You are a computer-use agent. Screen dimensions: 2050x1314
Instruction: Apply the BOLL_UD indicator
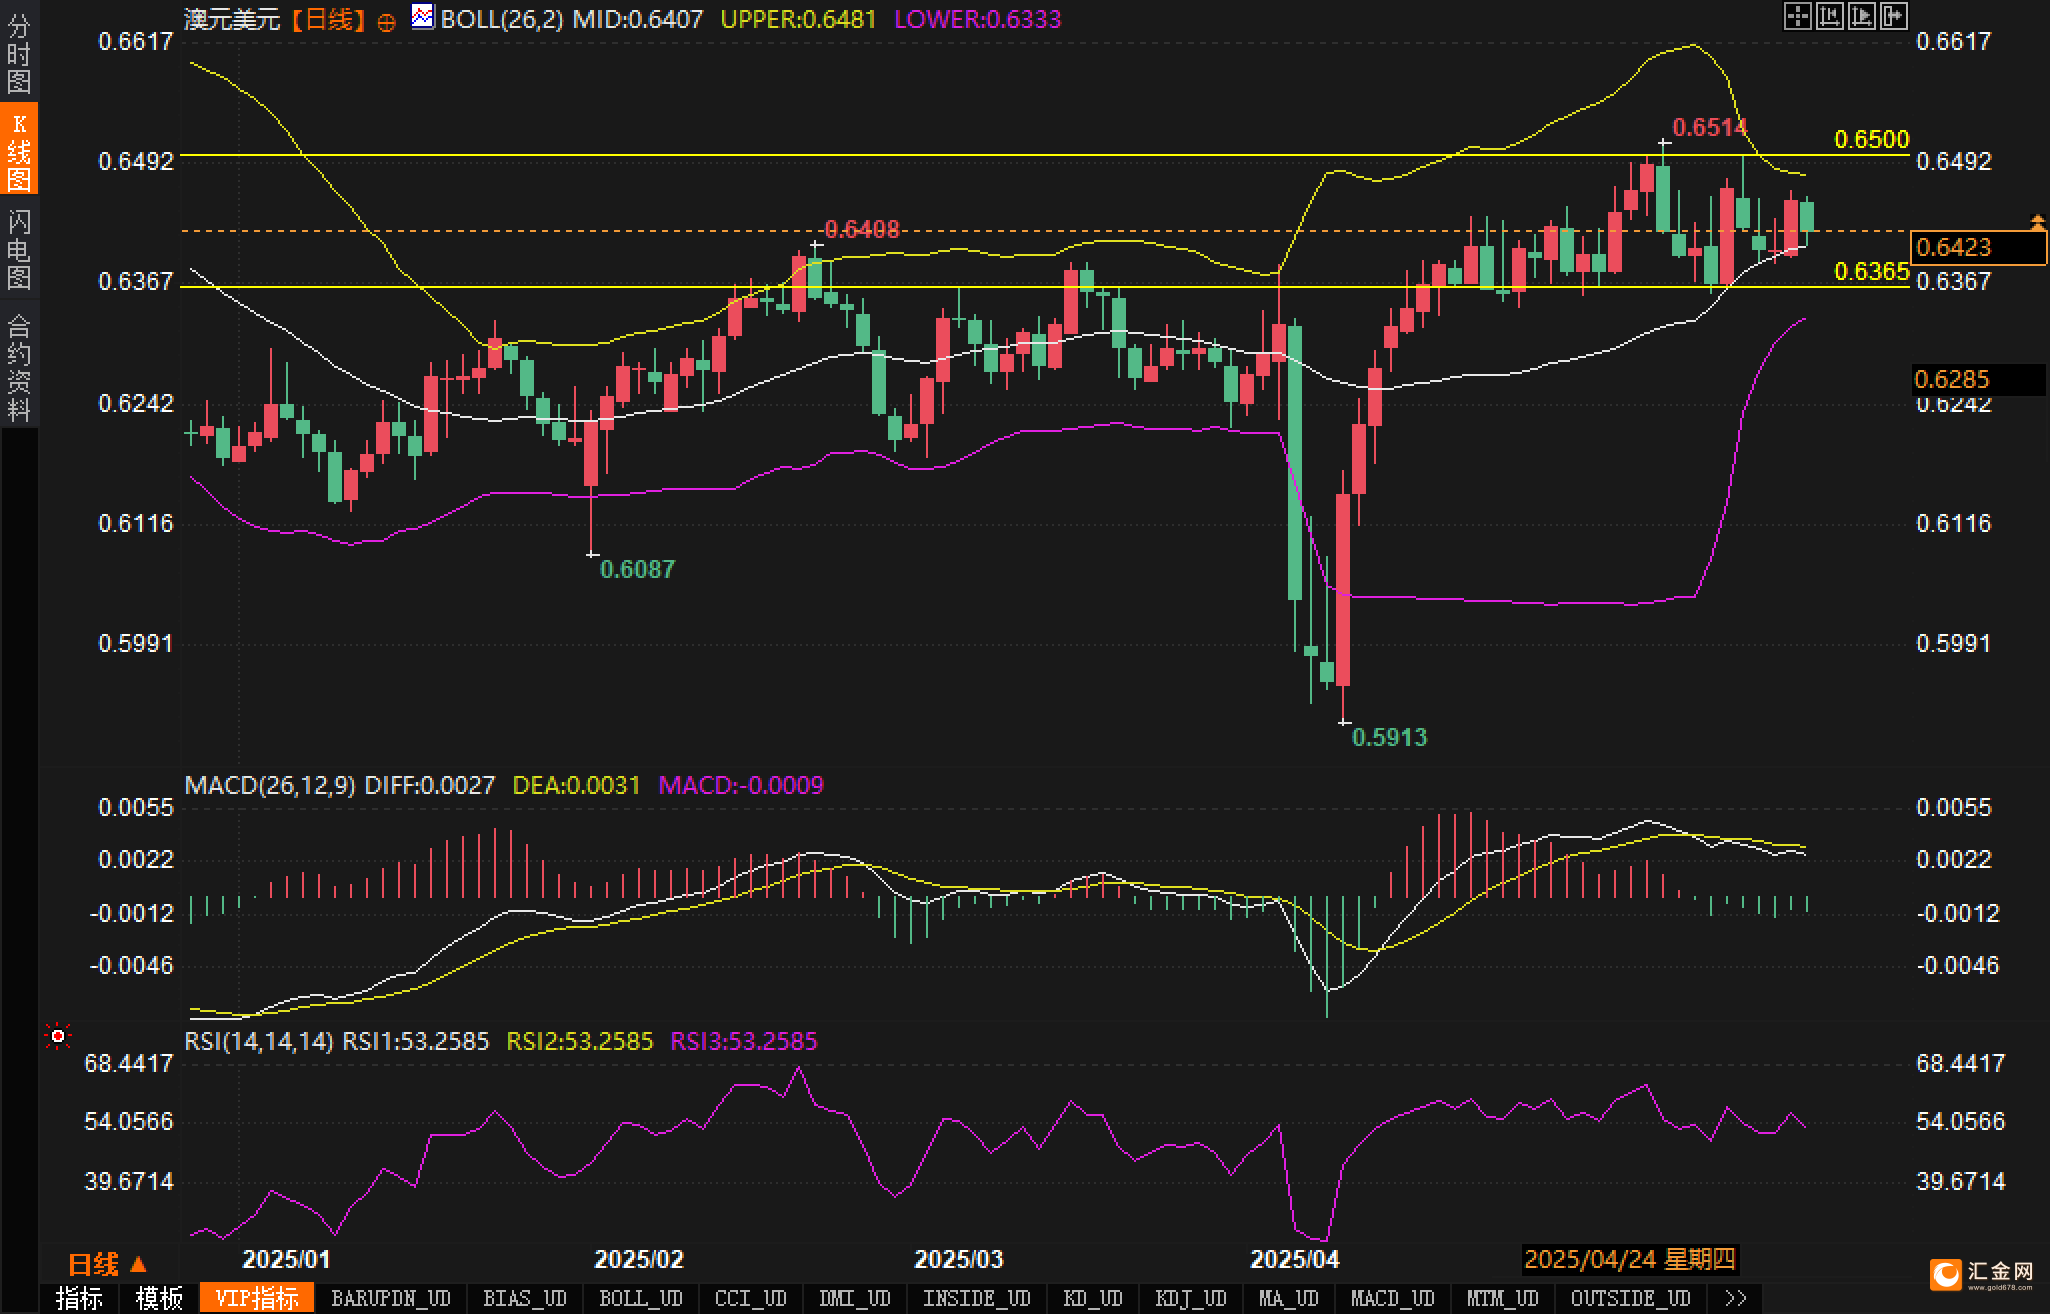pyautogui.click(x=640, y=1299)
